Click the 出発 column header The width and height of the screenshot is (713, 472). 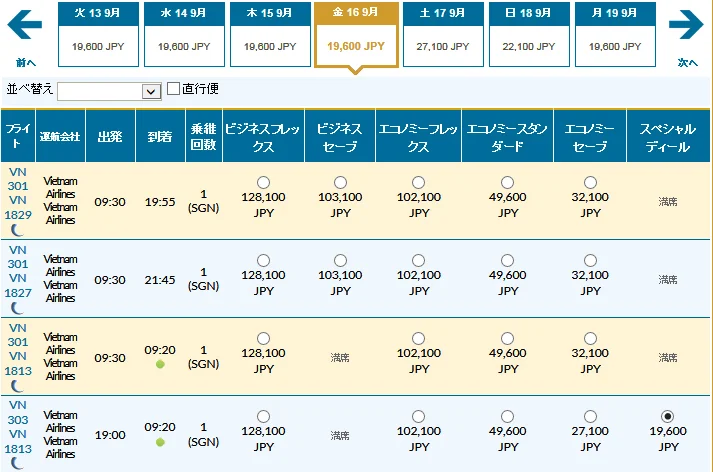pos(110,136)
